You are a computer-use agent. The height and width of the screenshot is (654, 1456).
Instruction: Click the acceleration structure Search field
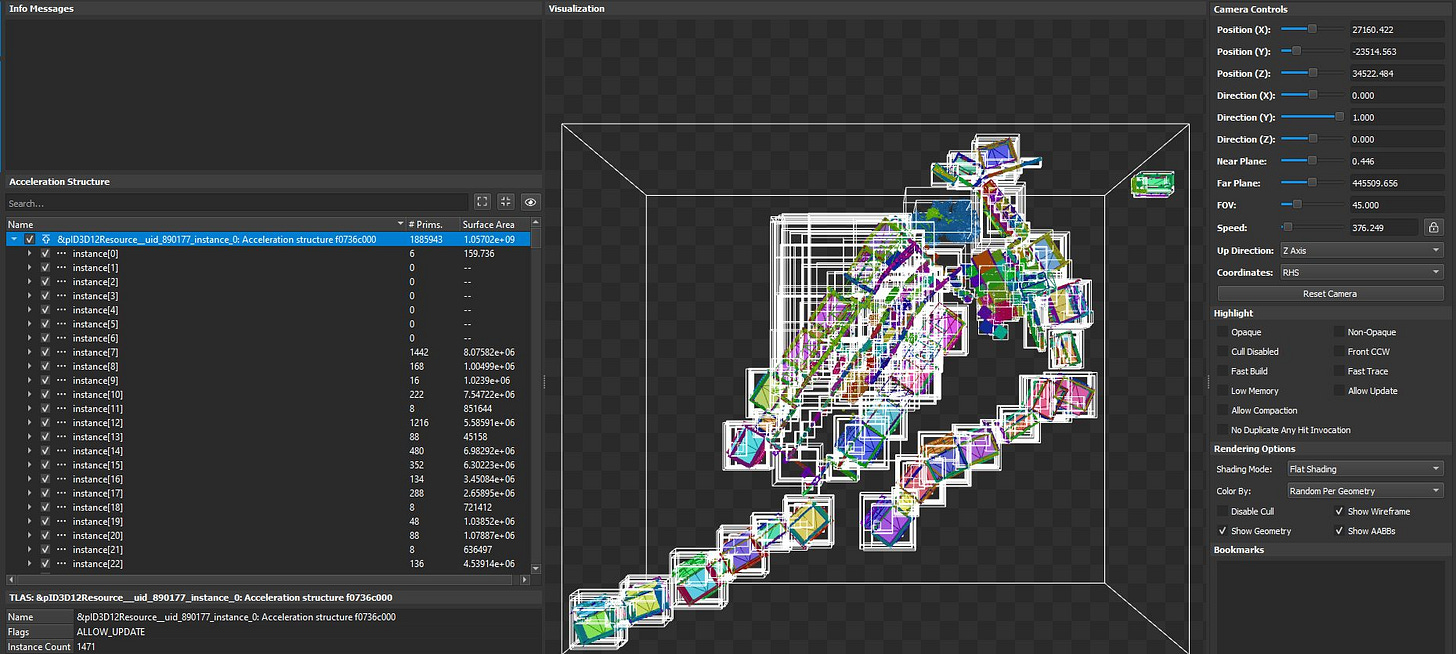[237, 203]
